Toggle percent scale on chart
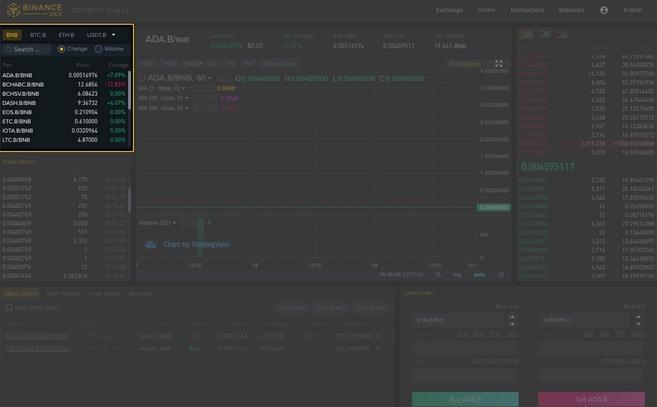Screen dimensions: 657x407 [x=438, y=275]
